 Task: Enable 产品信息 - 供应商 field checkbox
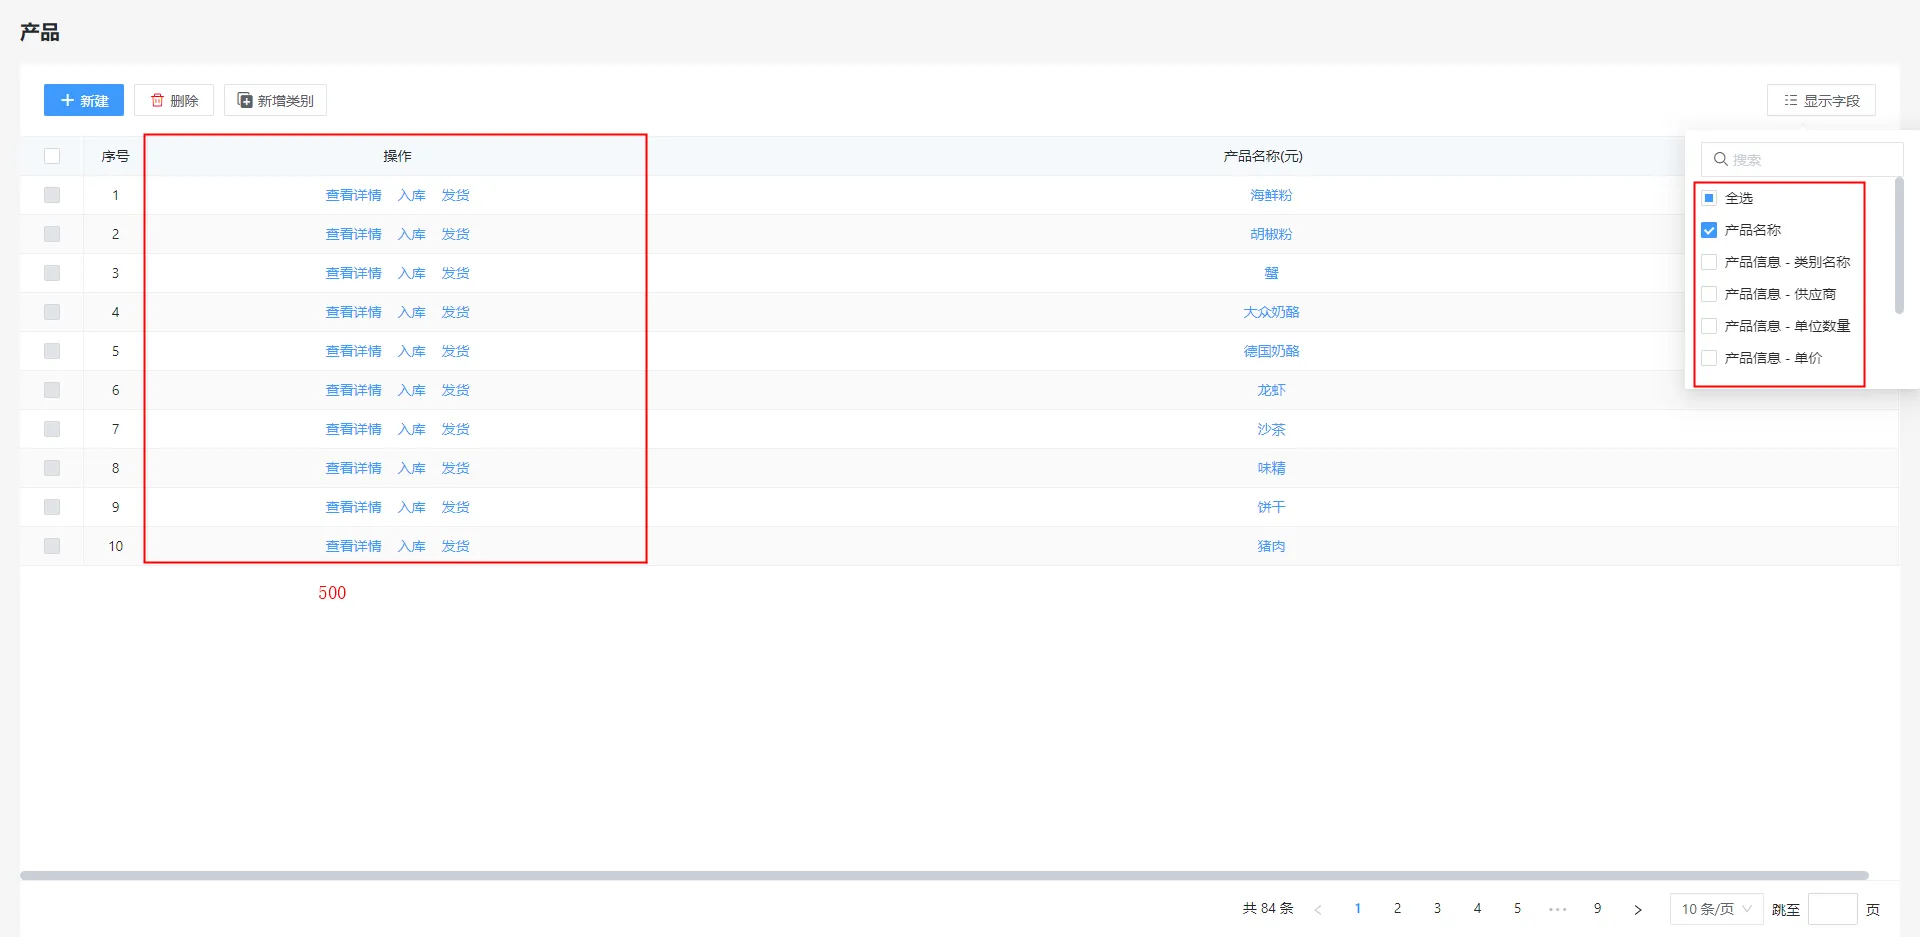pyautogui.click(x=1709, y=294)
